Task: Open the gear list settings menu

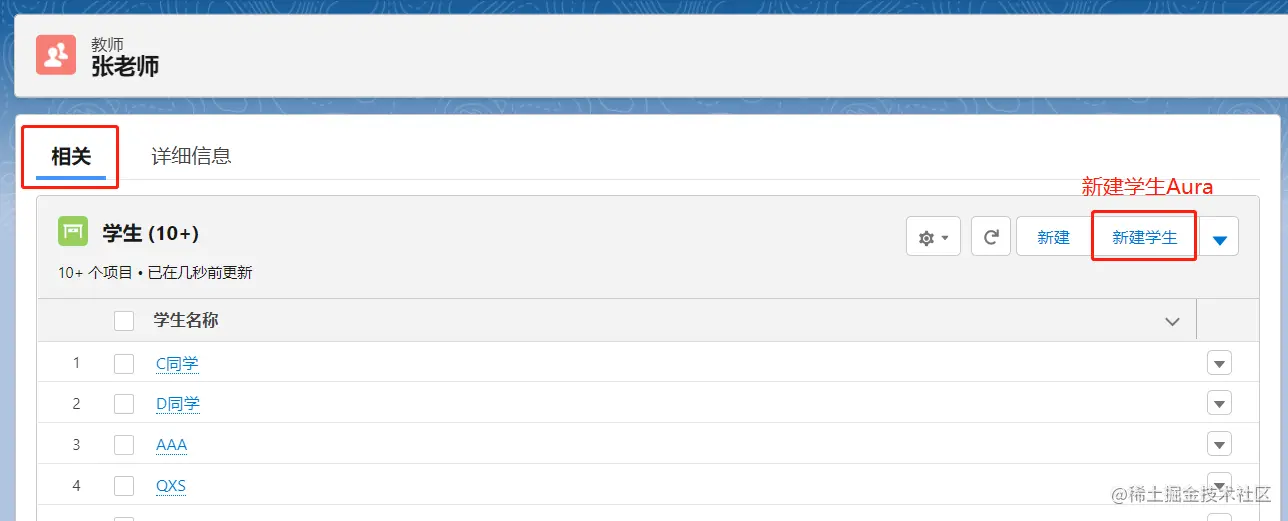Action: [933, 237]
